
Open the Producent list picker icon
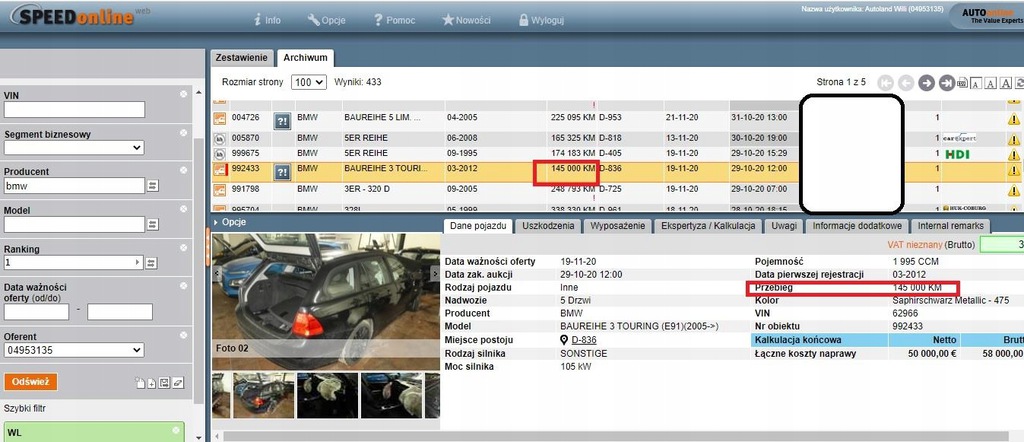[152, 186]
